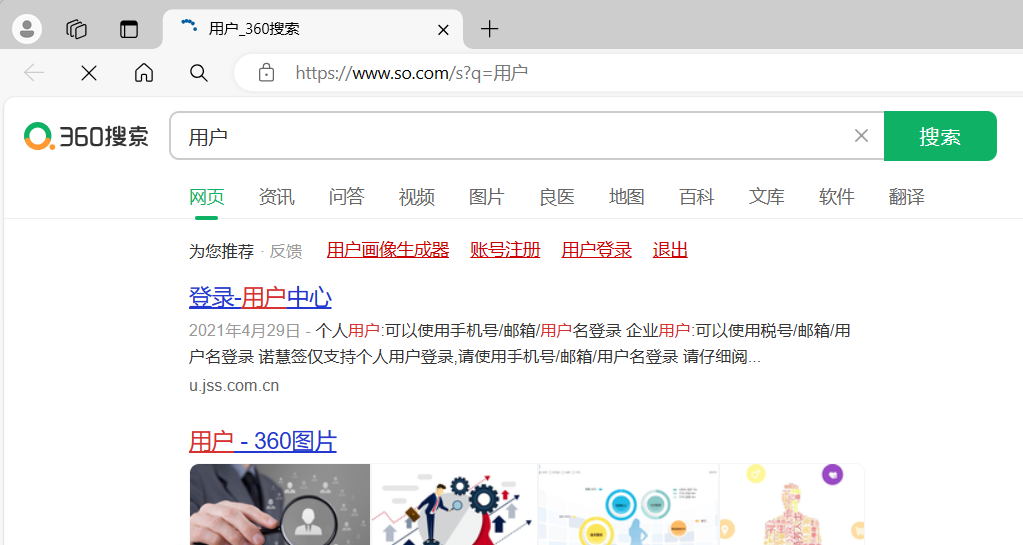Open suggested search 退出
Screen dimensions: 1023x545
[x=670, y=250]
